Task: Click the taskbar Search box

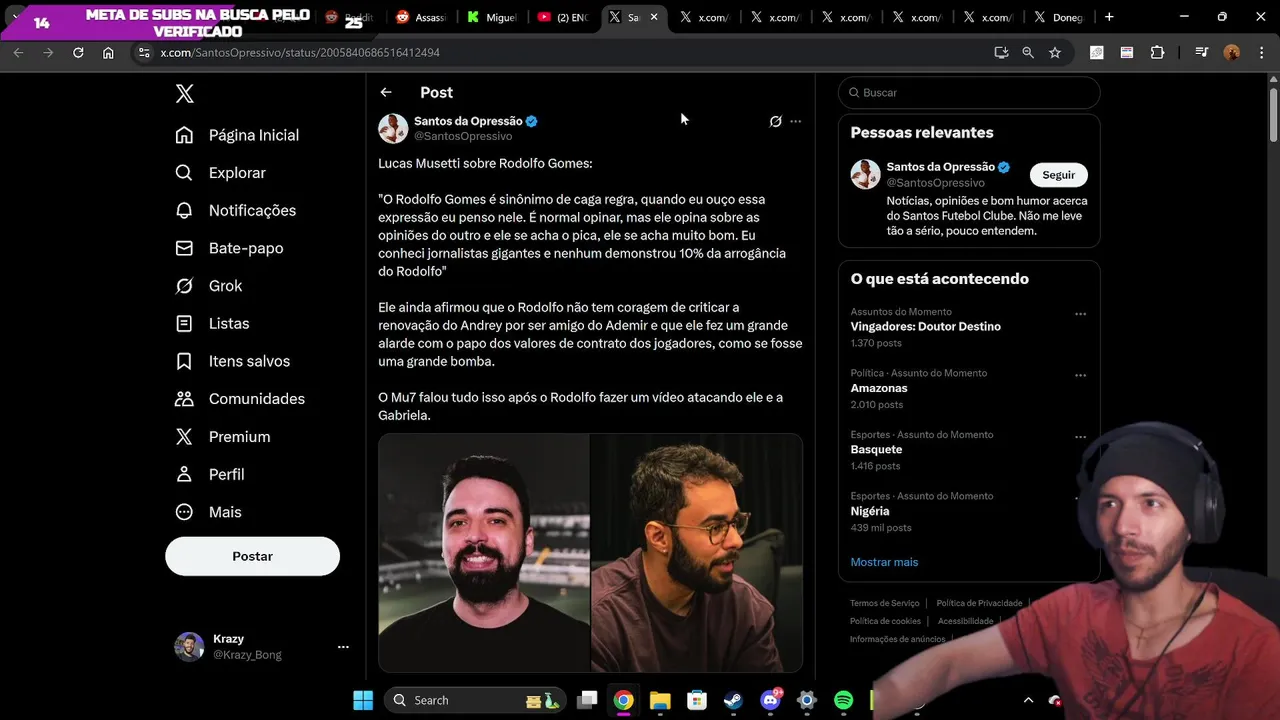Action: click(x=475, y=700)
